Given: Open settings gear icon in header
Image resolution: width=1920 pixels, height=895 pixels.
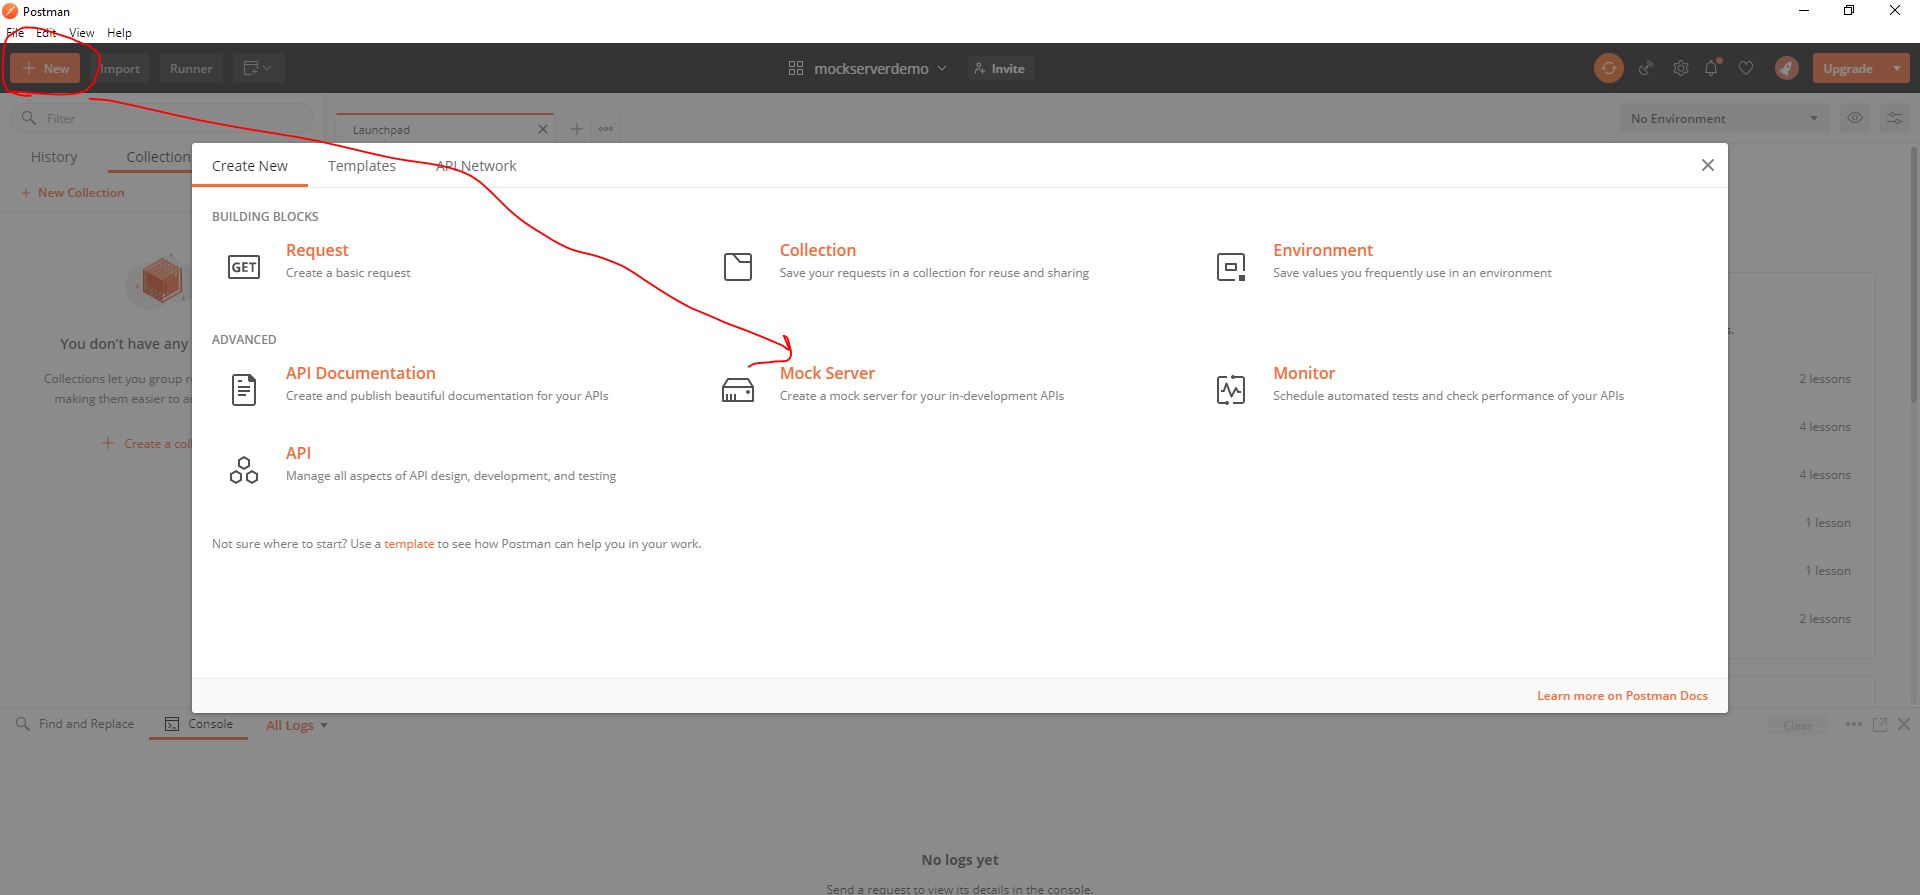Looking at the screenshot, I should coord(1681,68).
